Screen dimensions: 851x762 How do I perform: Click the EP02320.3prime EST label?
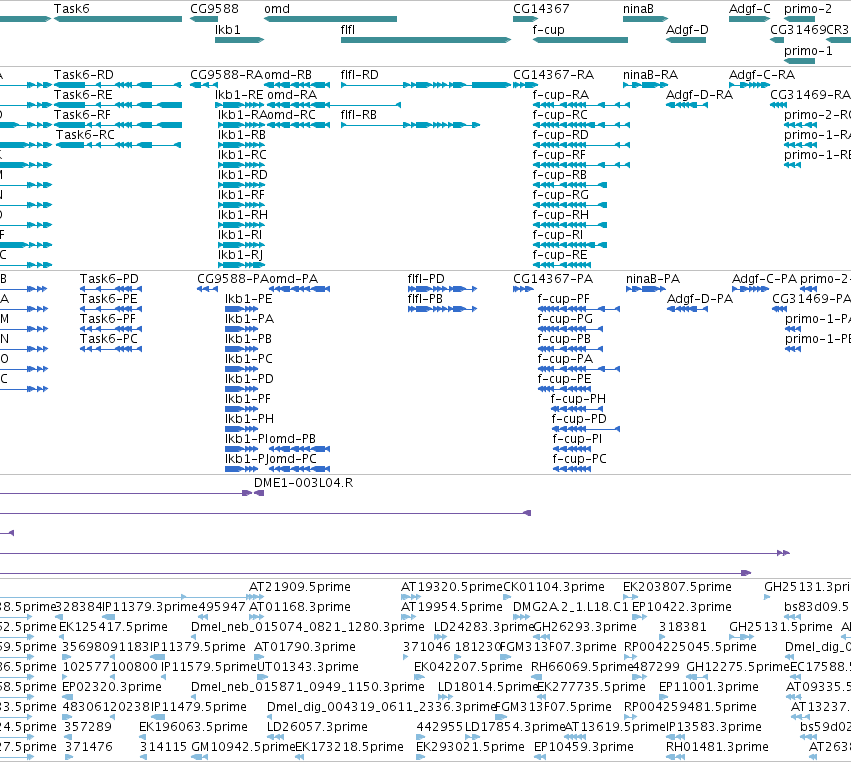coord(112,687)
